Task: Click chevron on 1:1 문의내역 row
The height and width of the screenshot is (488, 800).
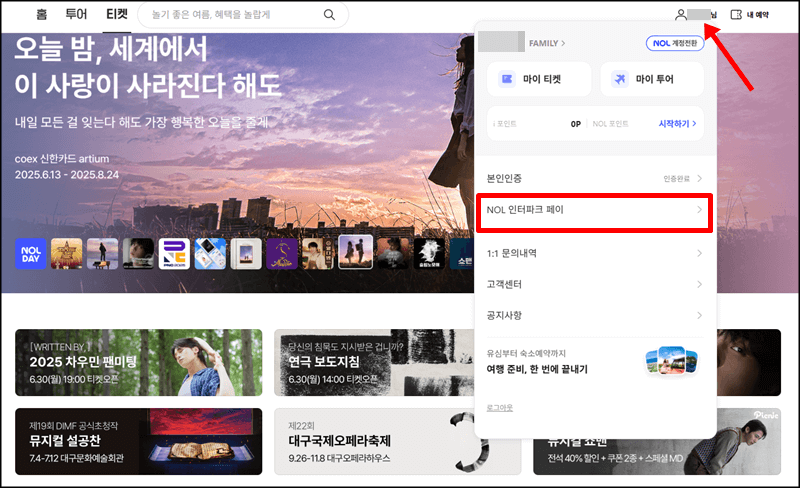Action: (699, 253)
